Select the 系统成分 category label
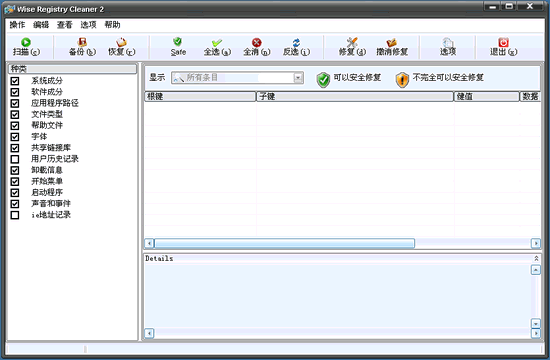This screenshot has width=550, height=360. tap(47, 81)
